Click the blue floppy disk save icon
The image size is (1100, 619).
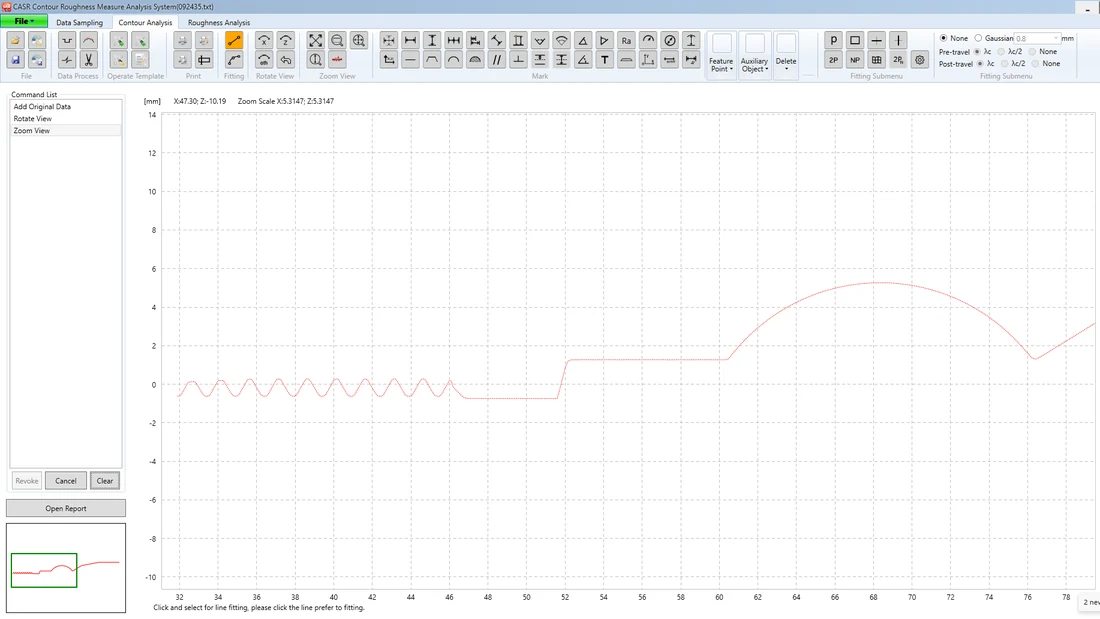coord(15,60)
